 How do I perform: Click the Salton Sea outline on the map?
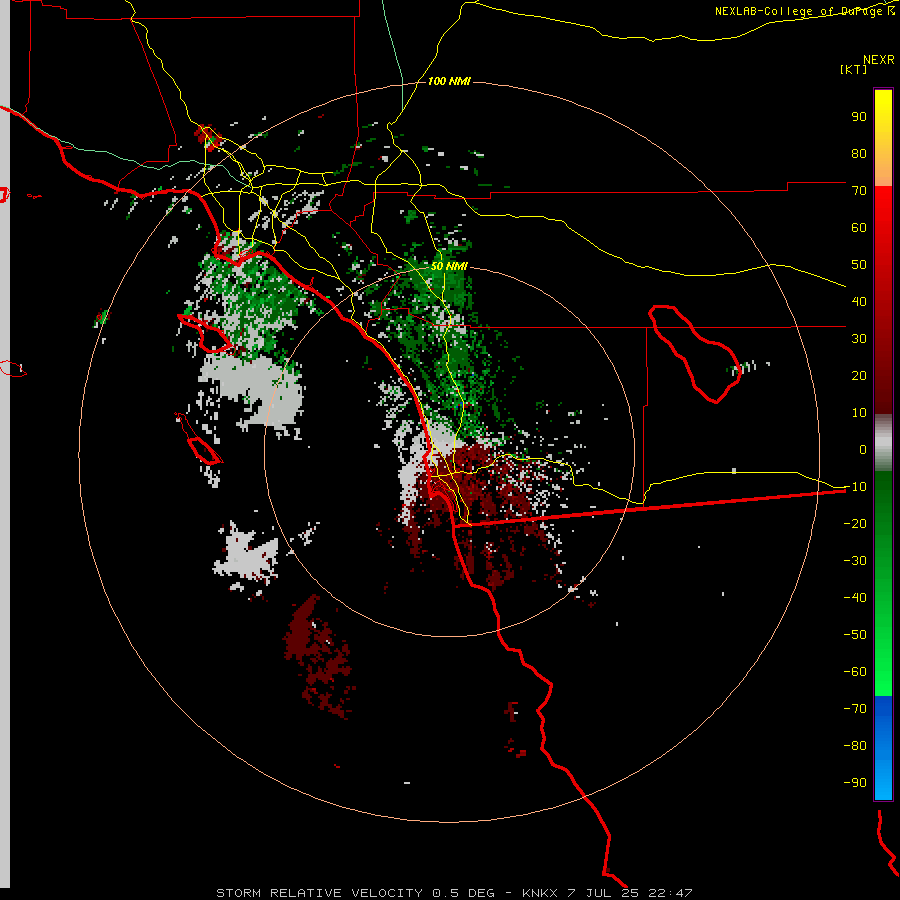point(694,354)
